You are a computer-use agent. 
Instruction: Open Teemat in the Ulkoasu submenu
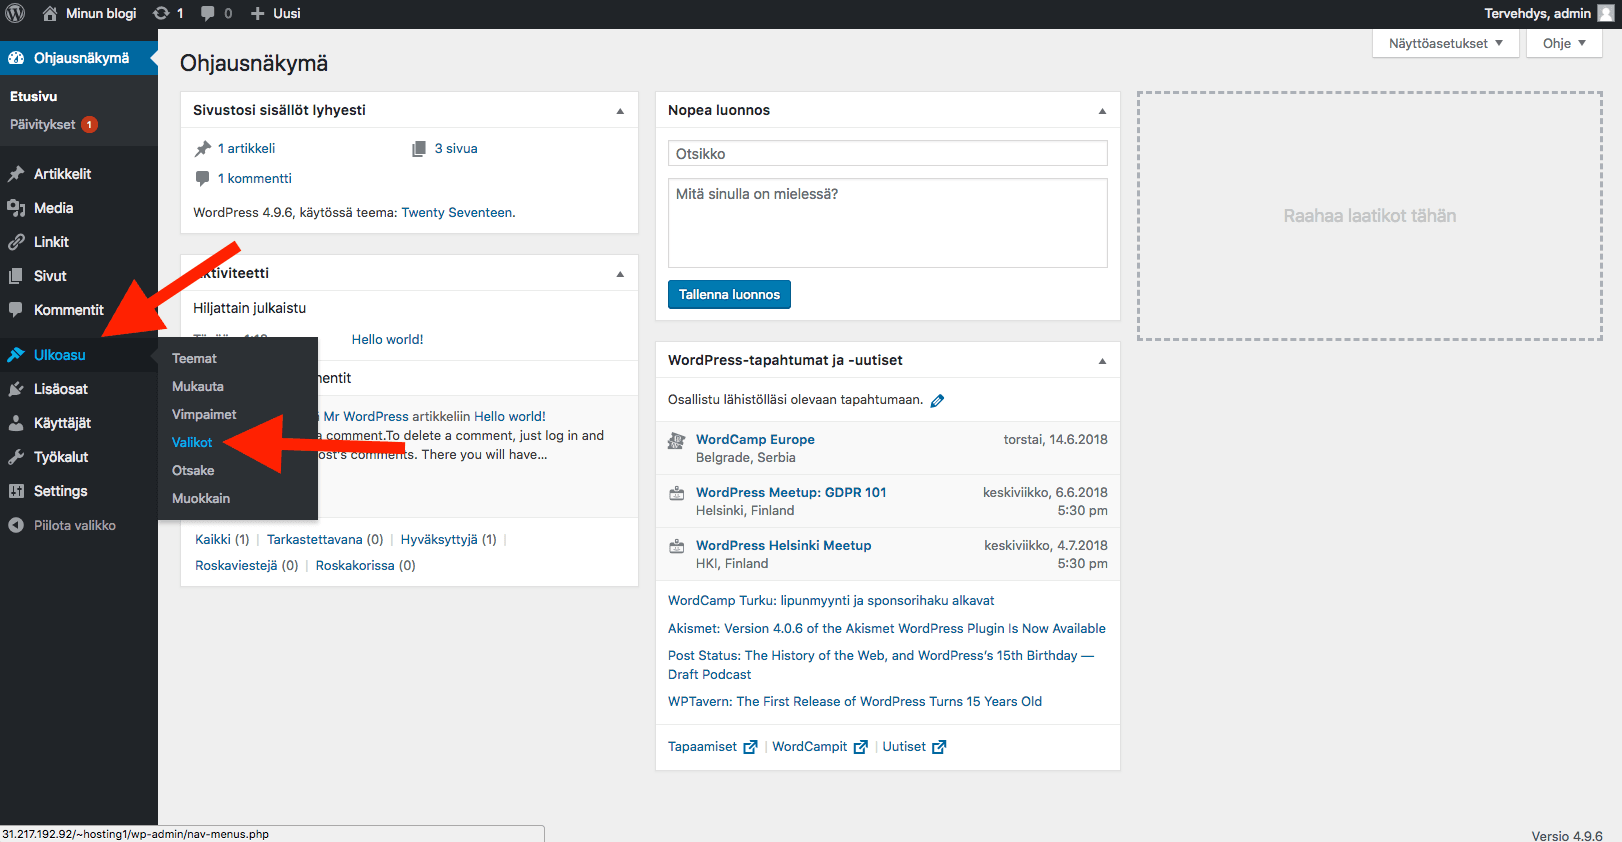tap(194, 358)
